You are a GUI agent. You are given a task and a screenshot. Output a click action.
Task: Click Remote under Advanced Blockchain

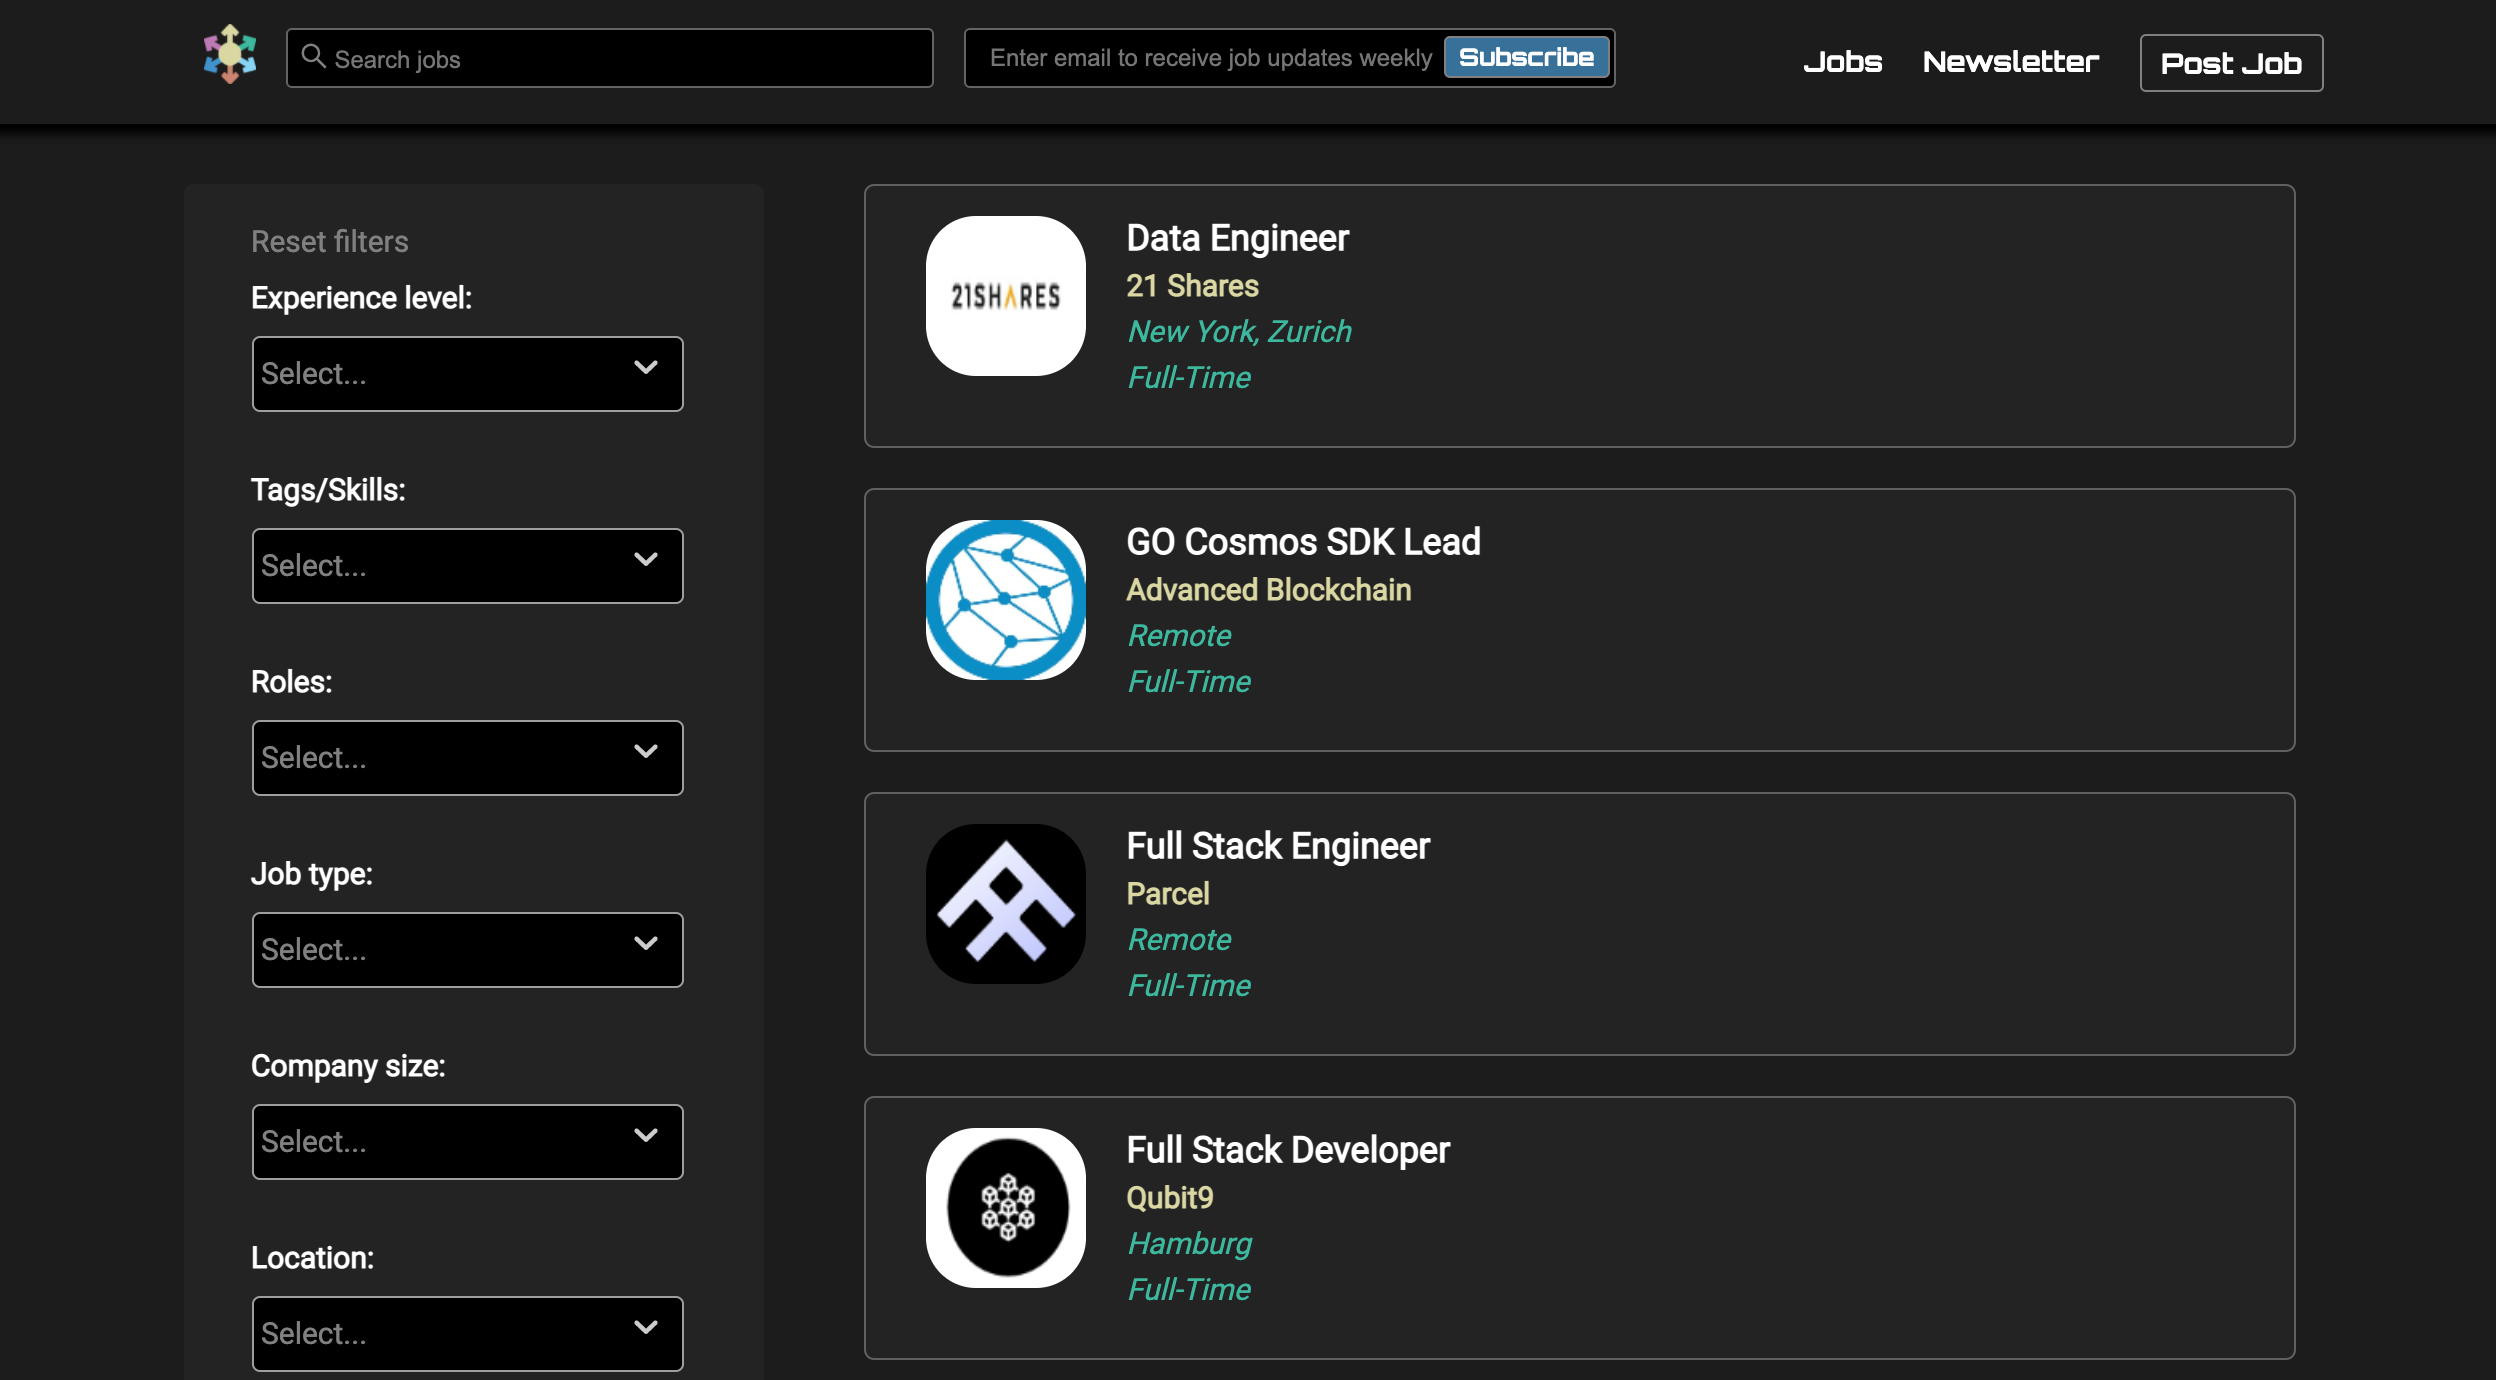point(1179,636)
